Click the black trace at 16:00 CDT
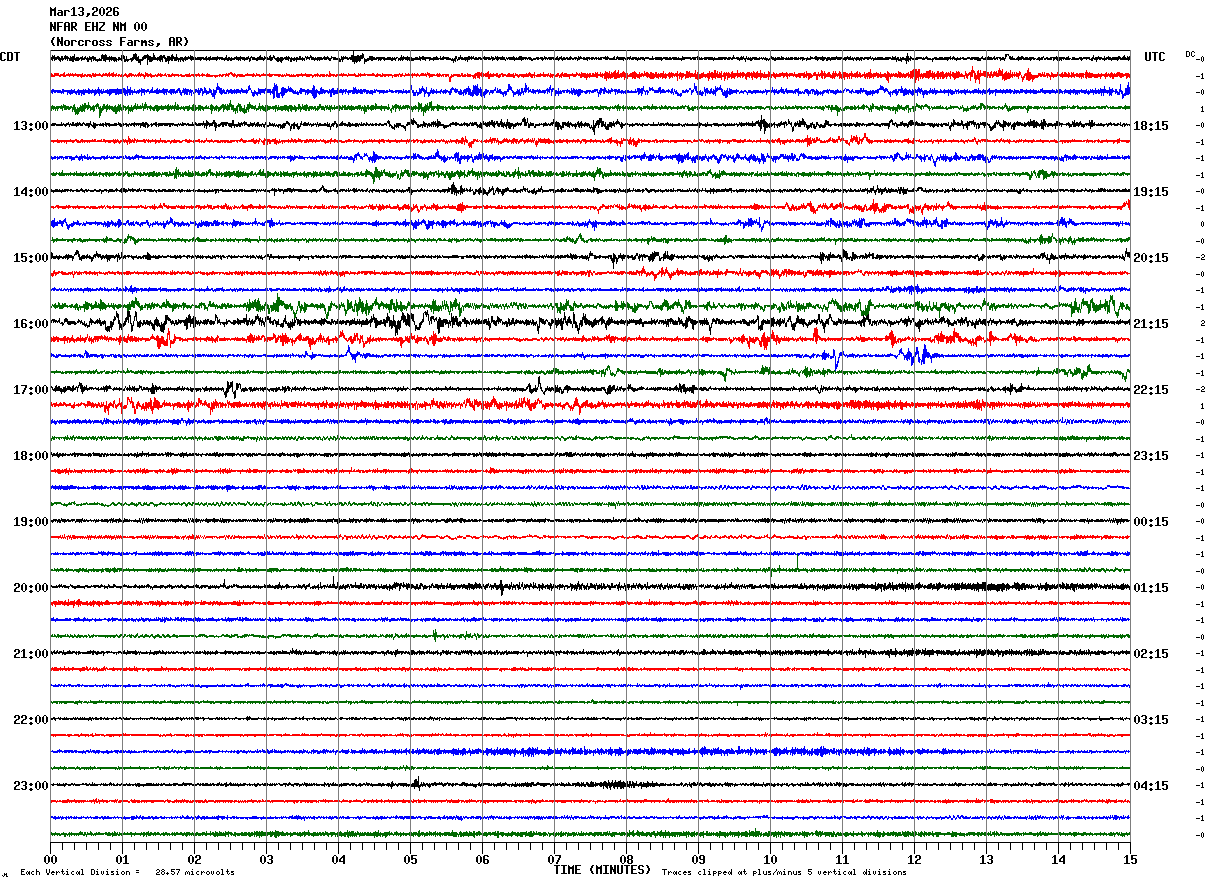The image size is (1210, 886). click(x=590, y=322)
